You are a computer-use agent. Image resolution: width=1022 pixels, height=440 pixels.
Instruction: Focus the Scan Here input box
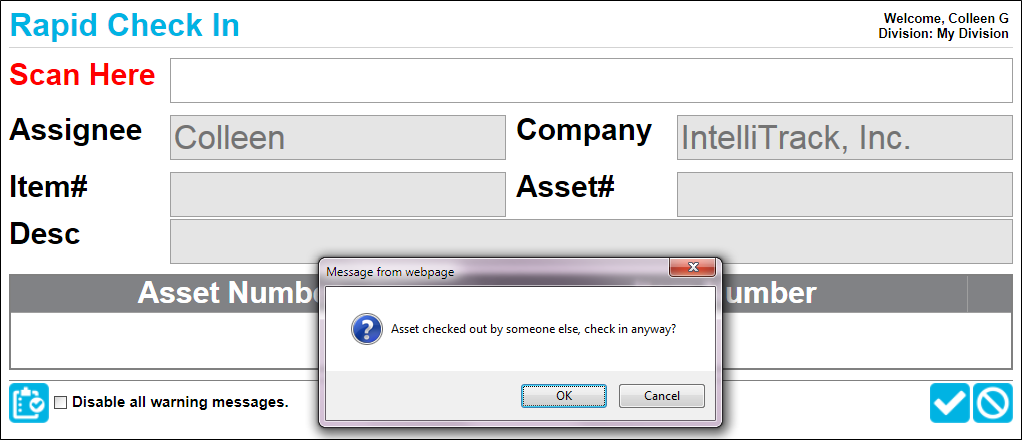coord(591,80)
